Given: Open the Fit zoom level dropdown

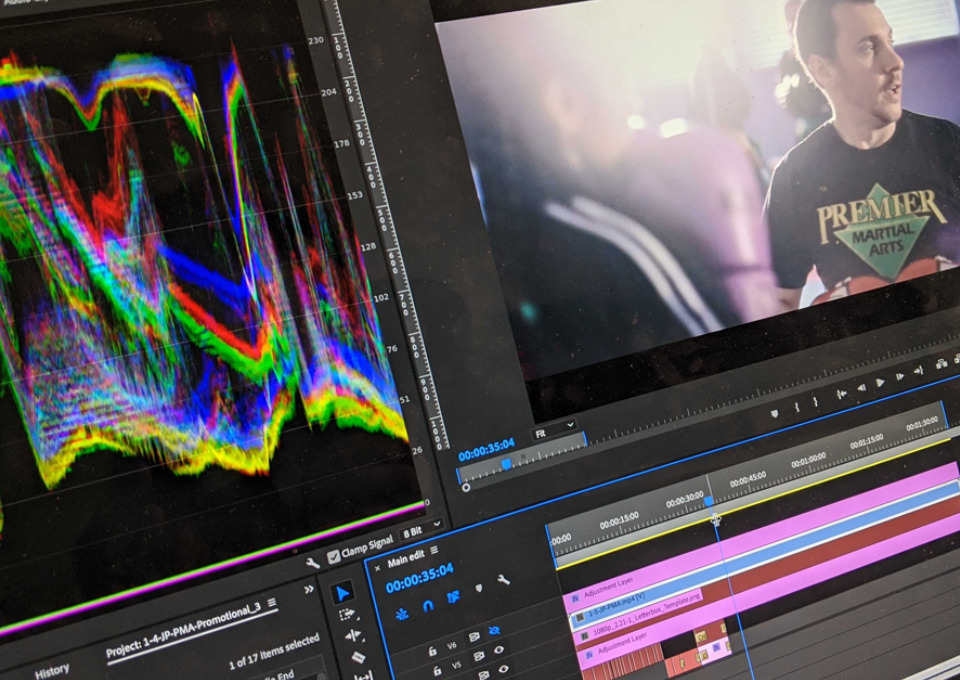Looking at the screenshot, I should tap(554, 430).
